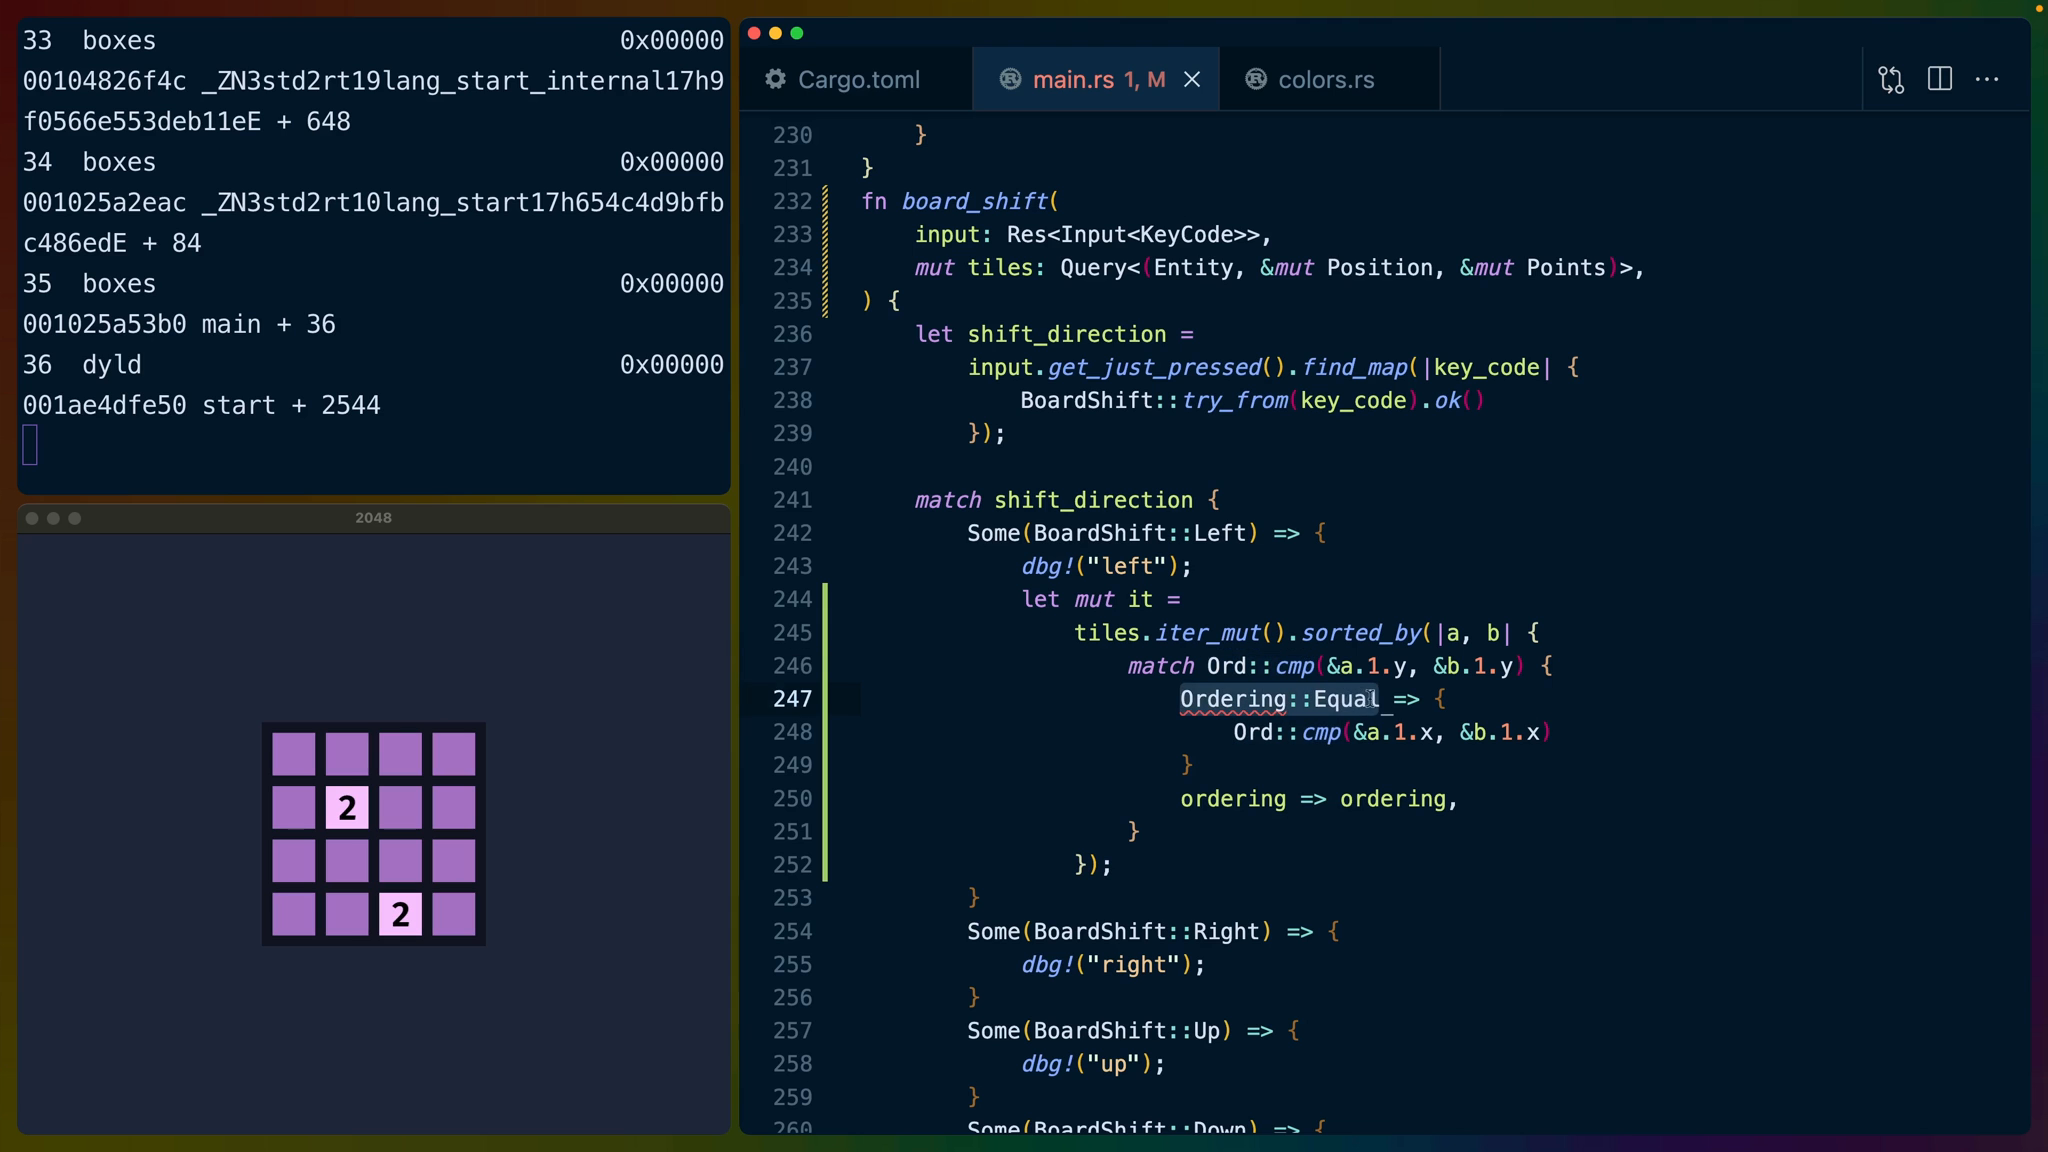This screenshot has width=2048, height=1152.
Task: Click the Open Changes compare icon
Action: point(1891,80)
